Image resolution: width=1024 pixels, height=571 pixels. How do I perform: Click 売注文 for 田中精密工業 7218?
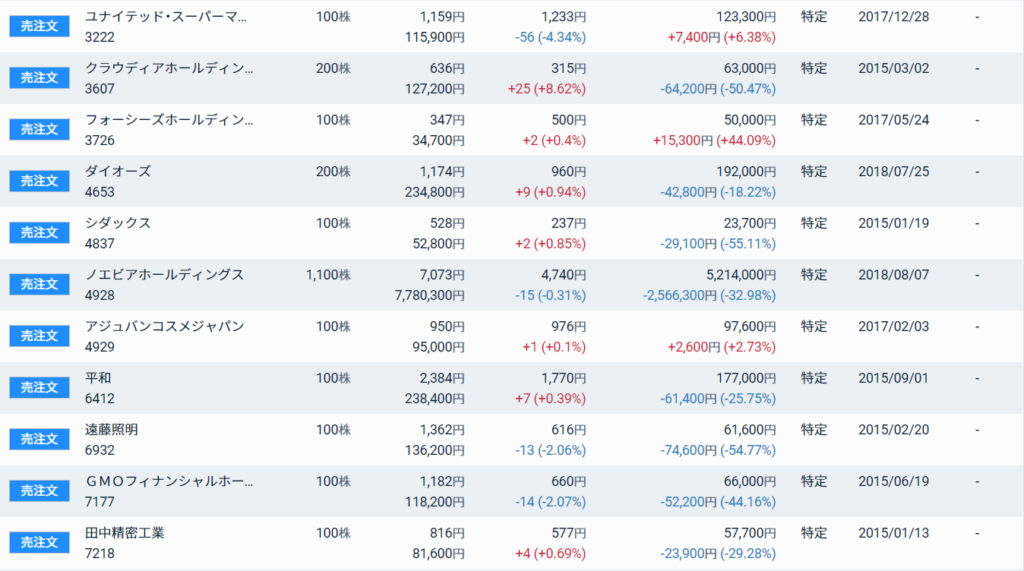pyautogui.click(x=39, y=542)
